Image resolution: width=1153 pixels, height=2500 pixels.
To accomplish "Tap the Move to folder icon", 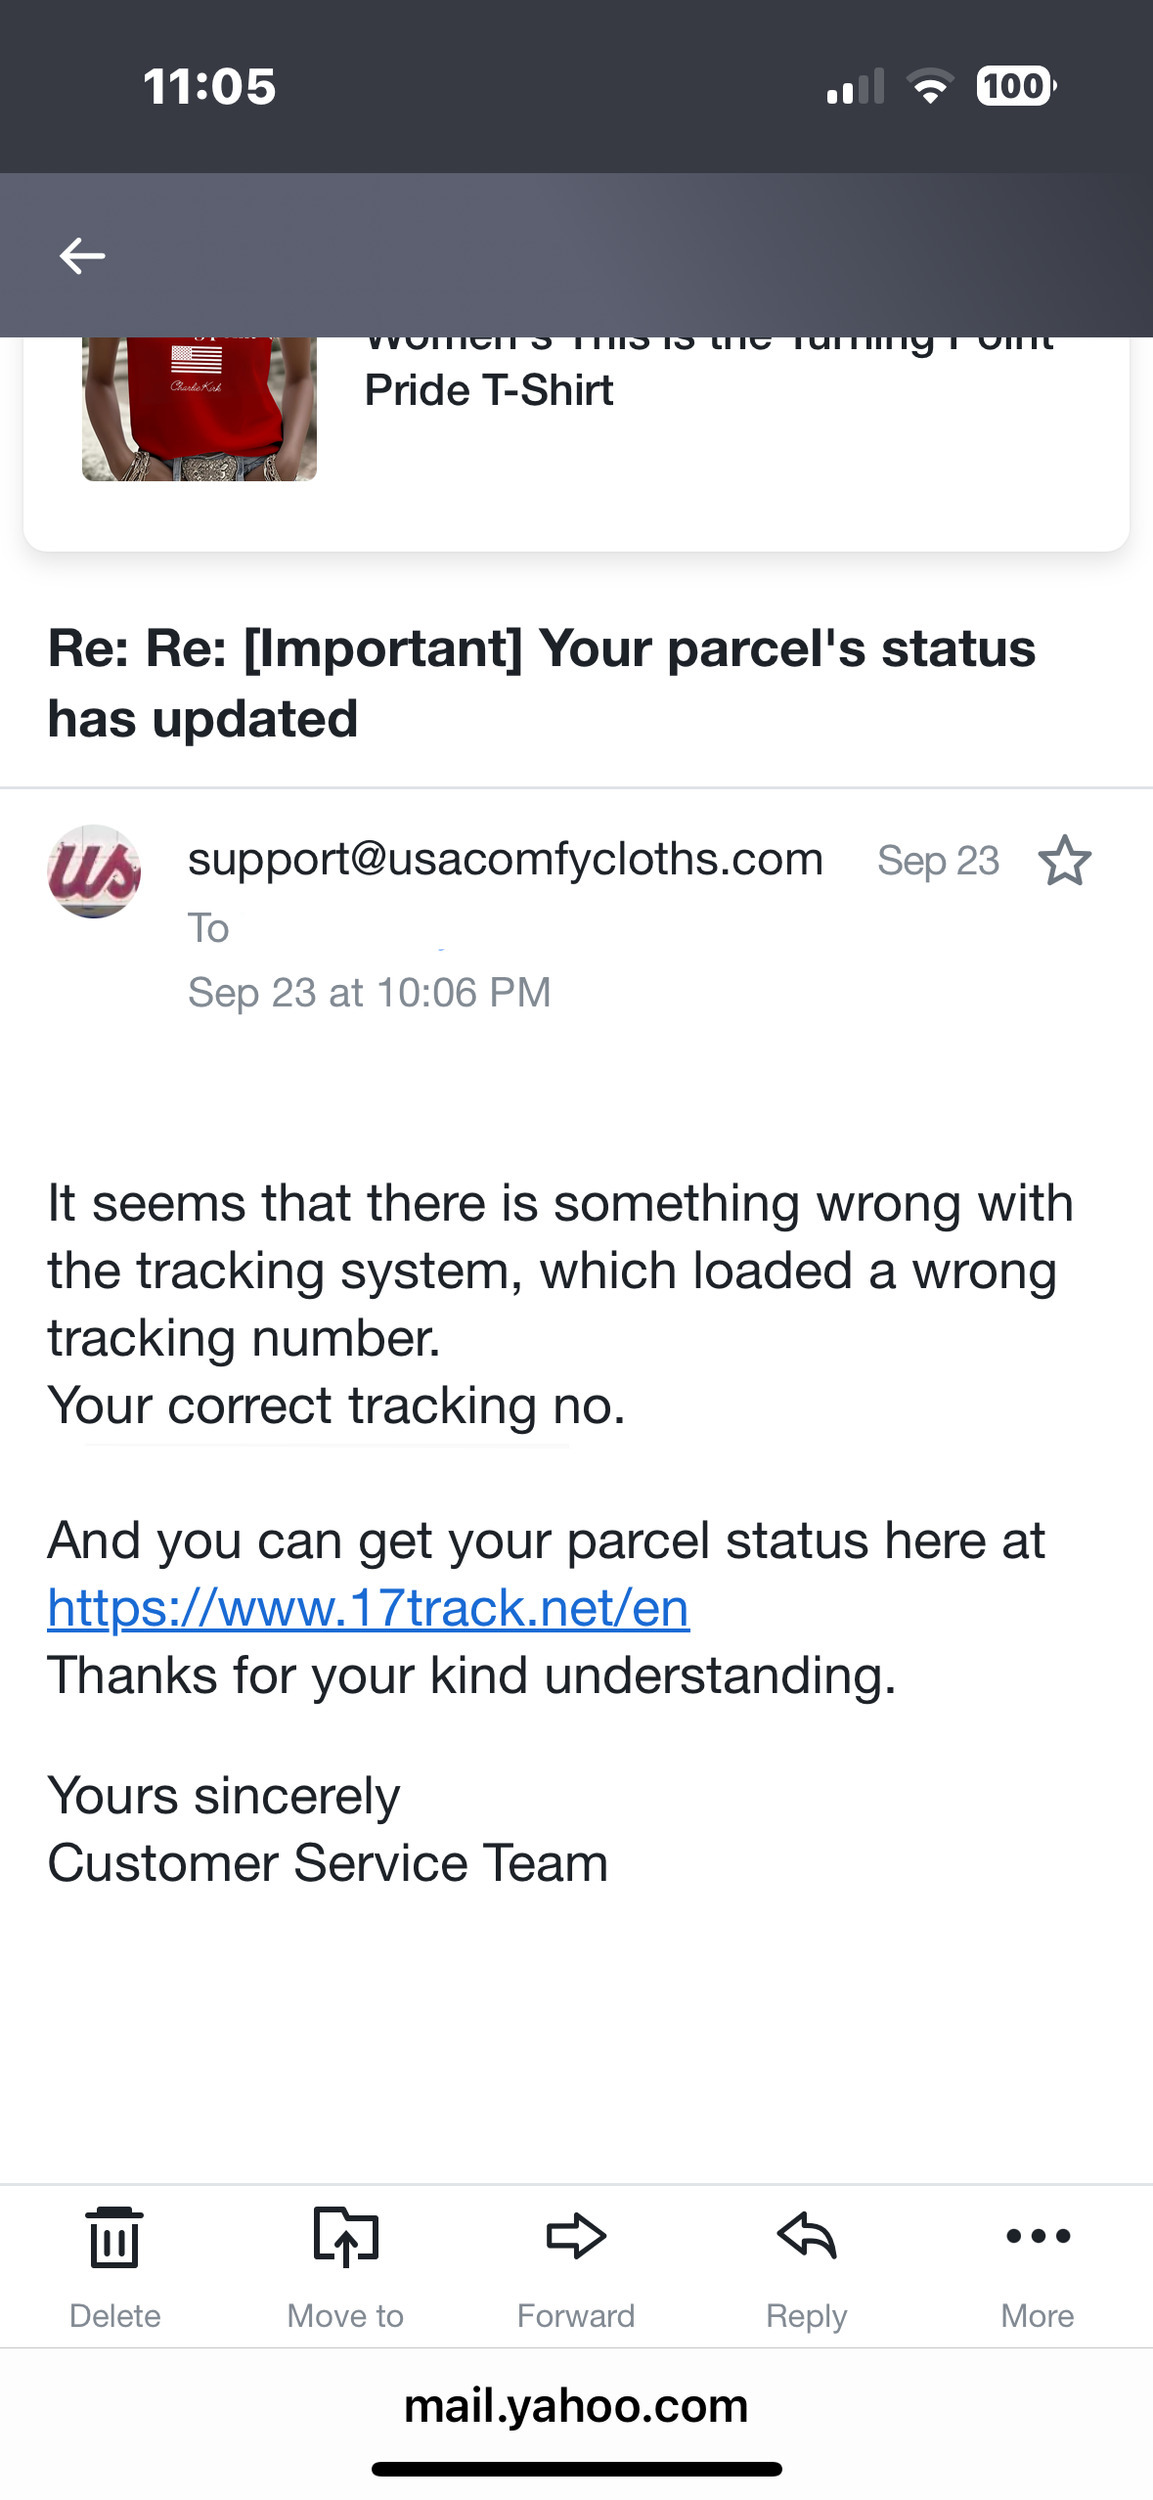I will (345, 2238).
